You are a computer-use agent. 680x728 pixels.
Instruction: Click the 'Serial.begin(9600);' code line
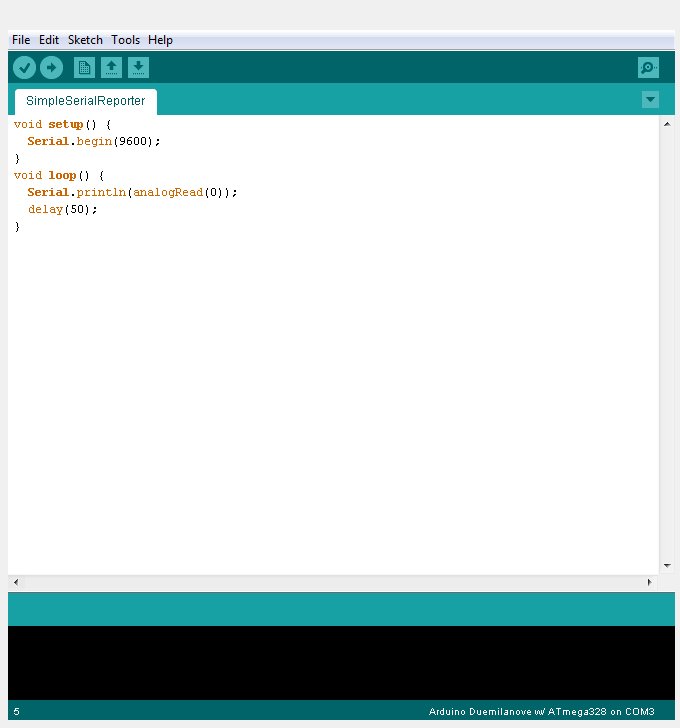point(94,141)
